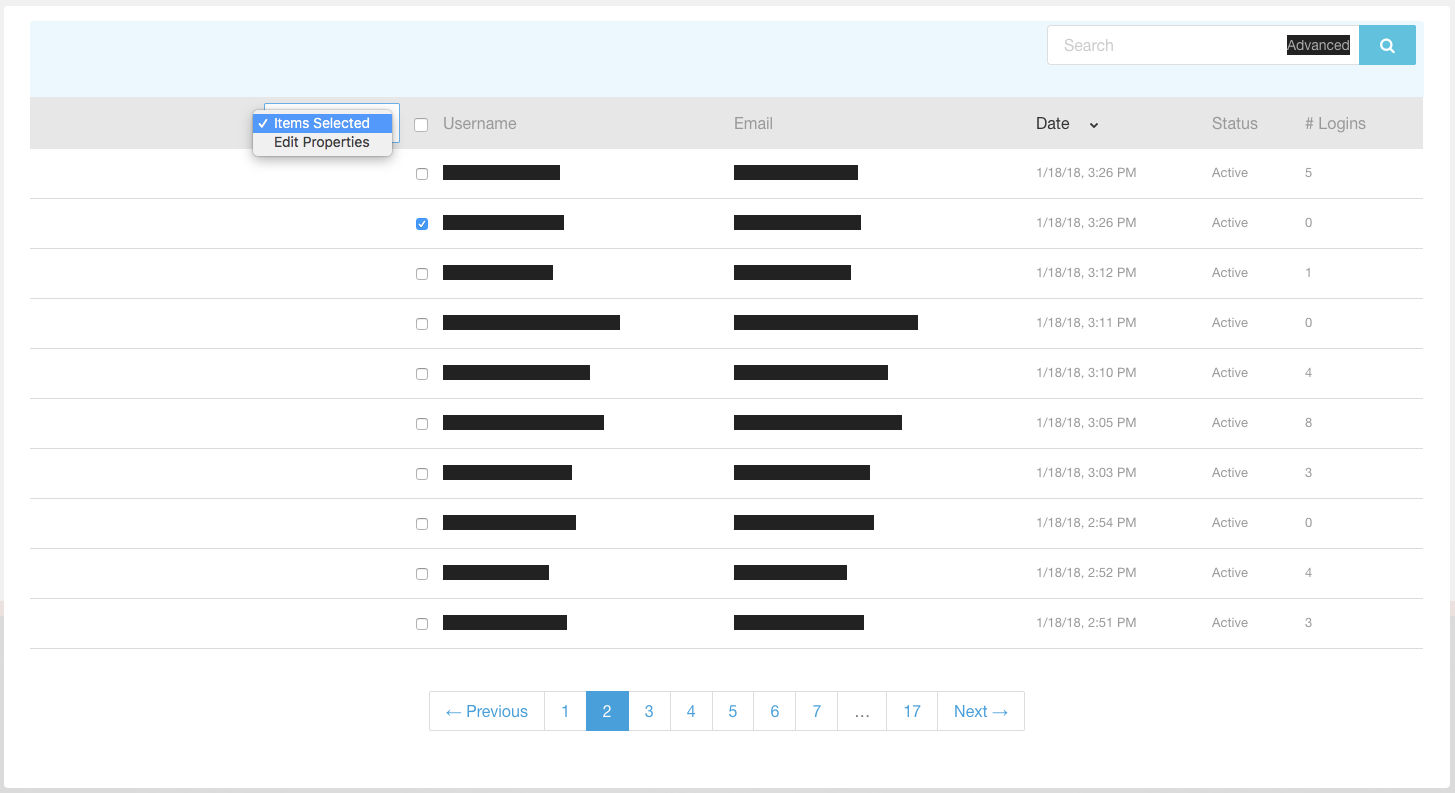This screenshot has width=1455, height=793.
Task: Select Edit Properties from the open menu
Action: [x=320, y=142]
